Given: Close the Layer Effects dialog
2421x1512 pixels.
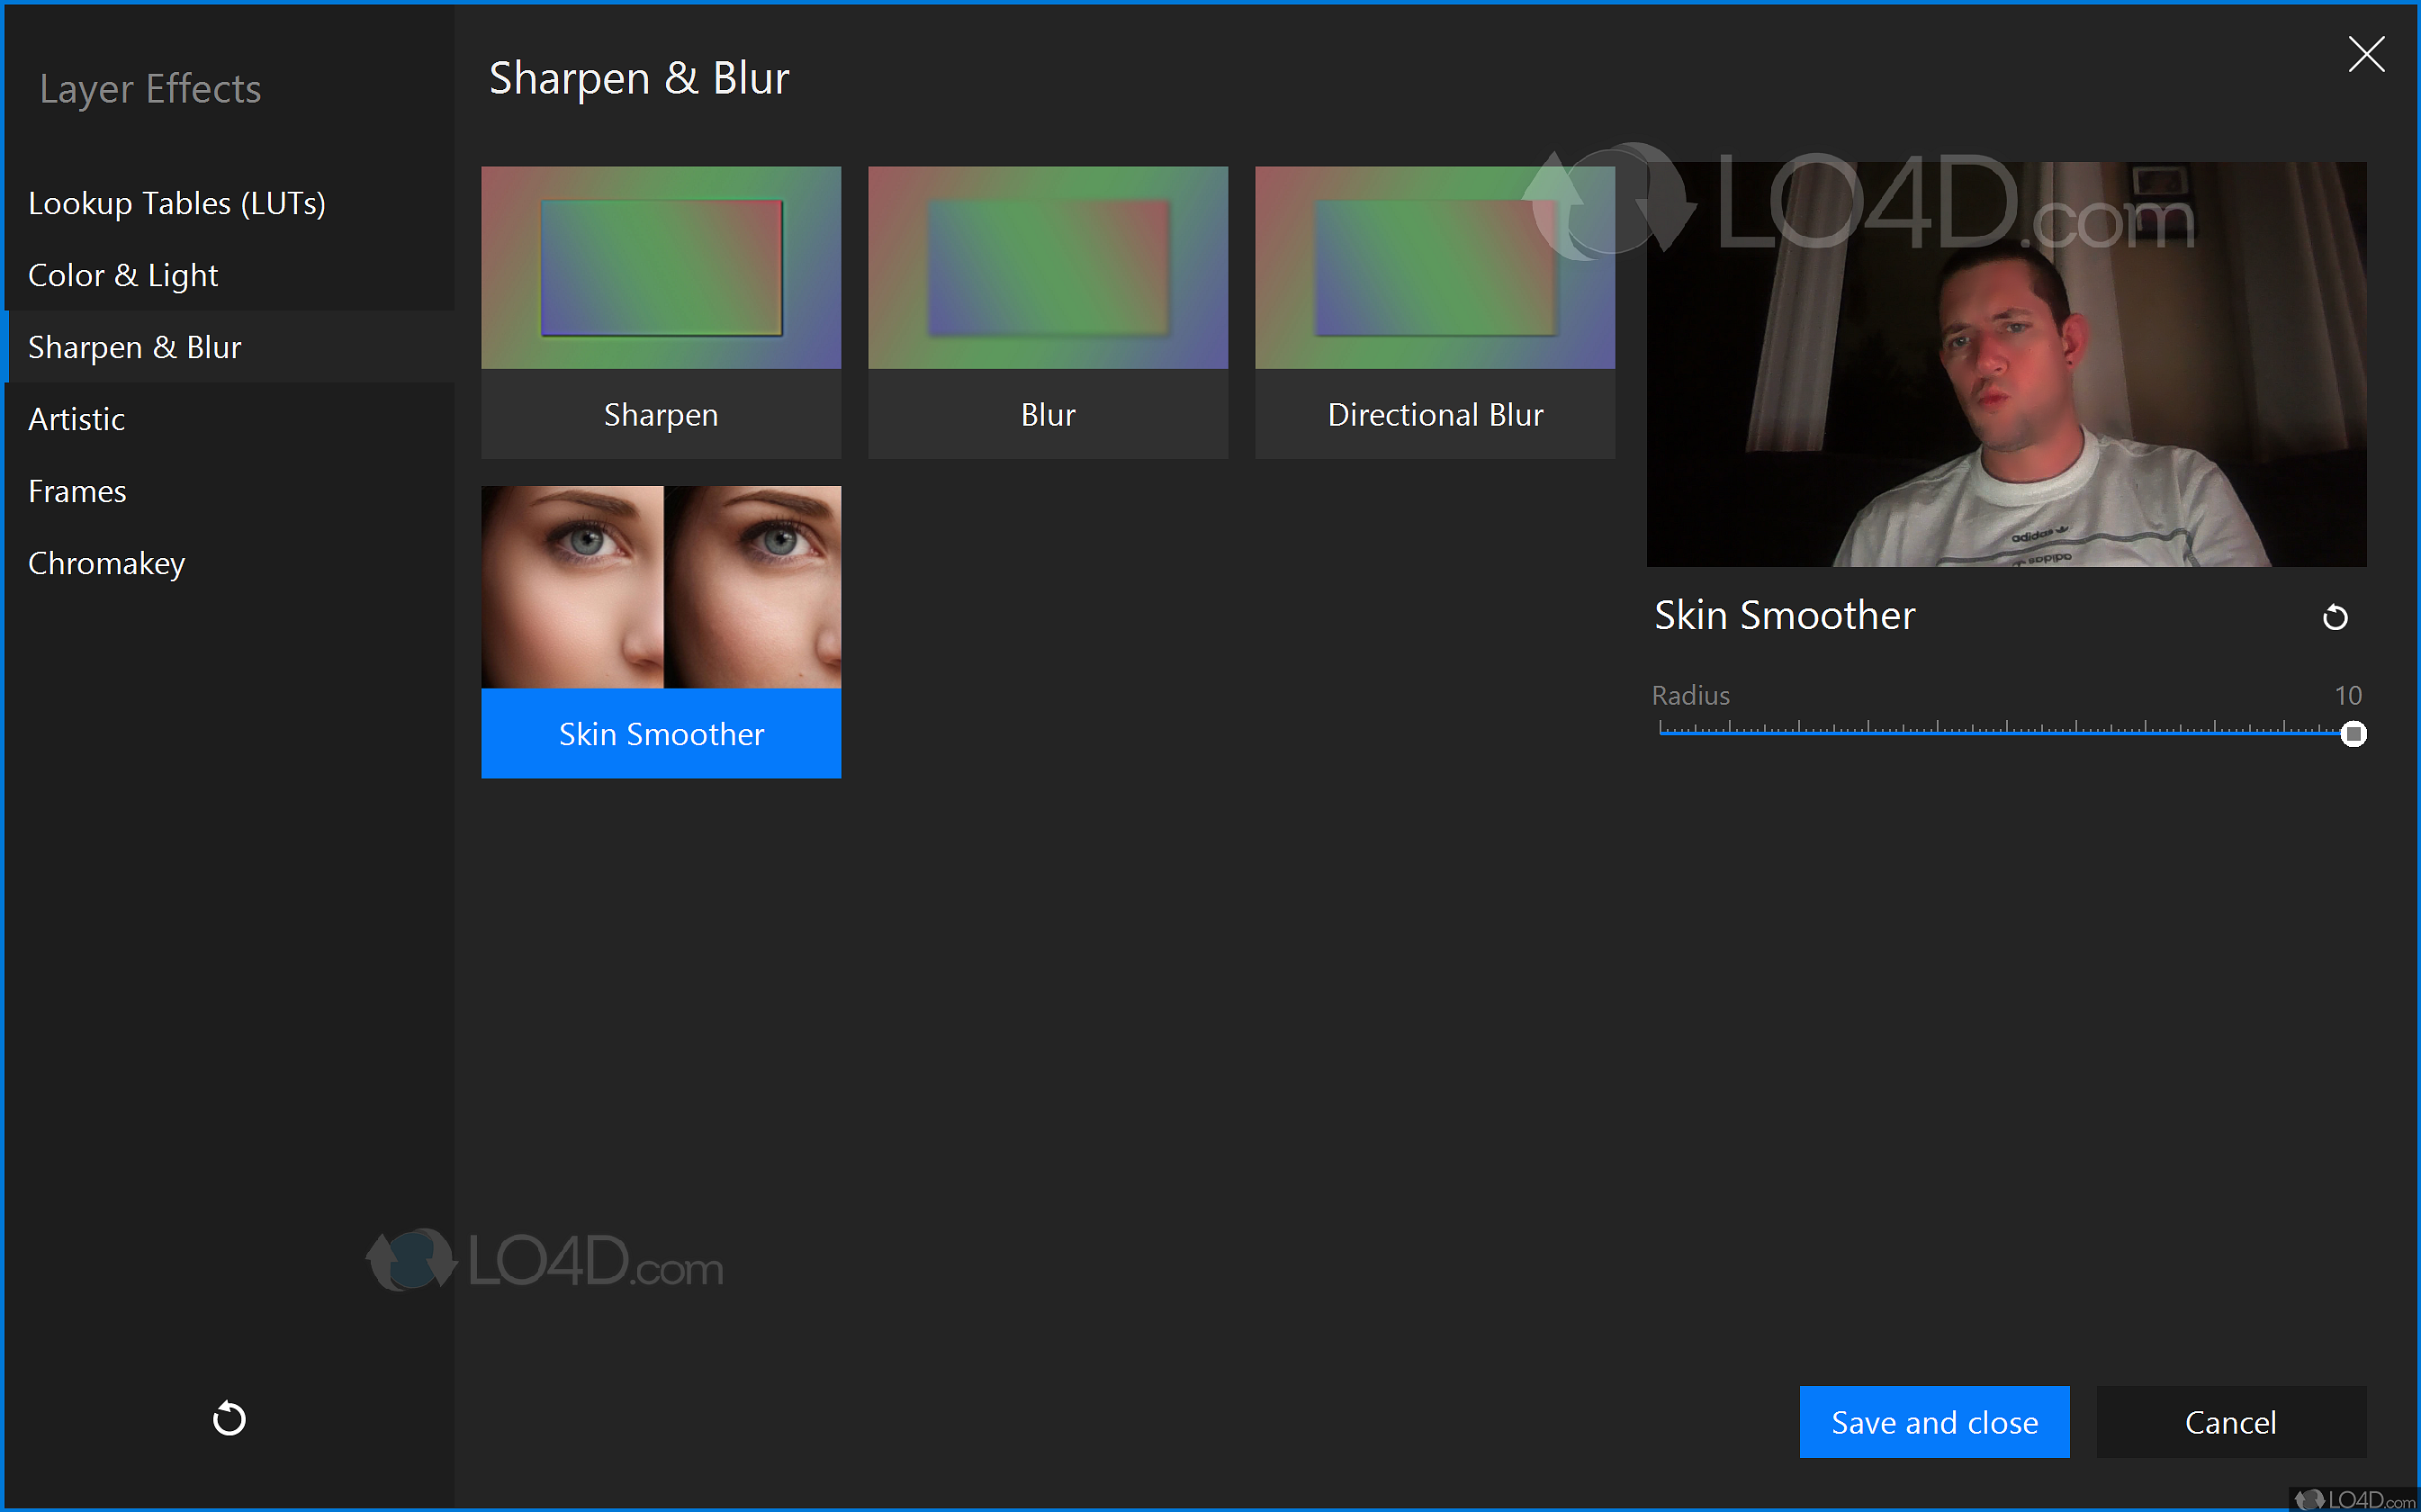Looking at the screenshot, I should (2365, 55).
